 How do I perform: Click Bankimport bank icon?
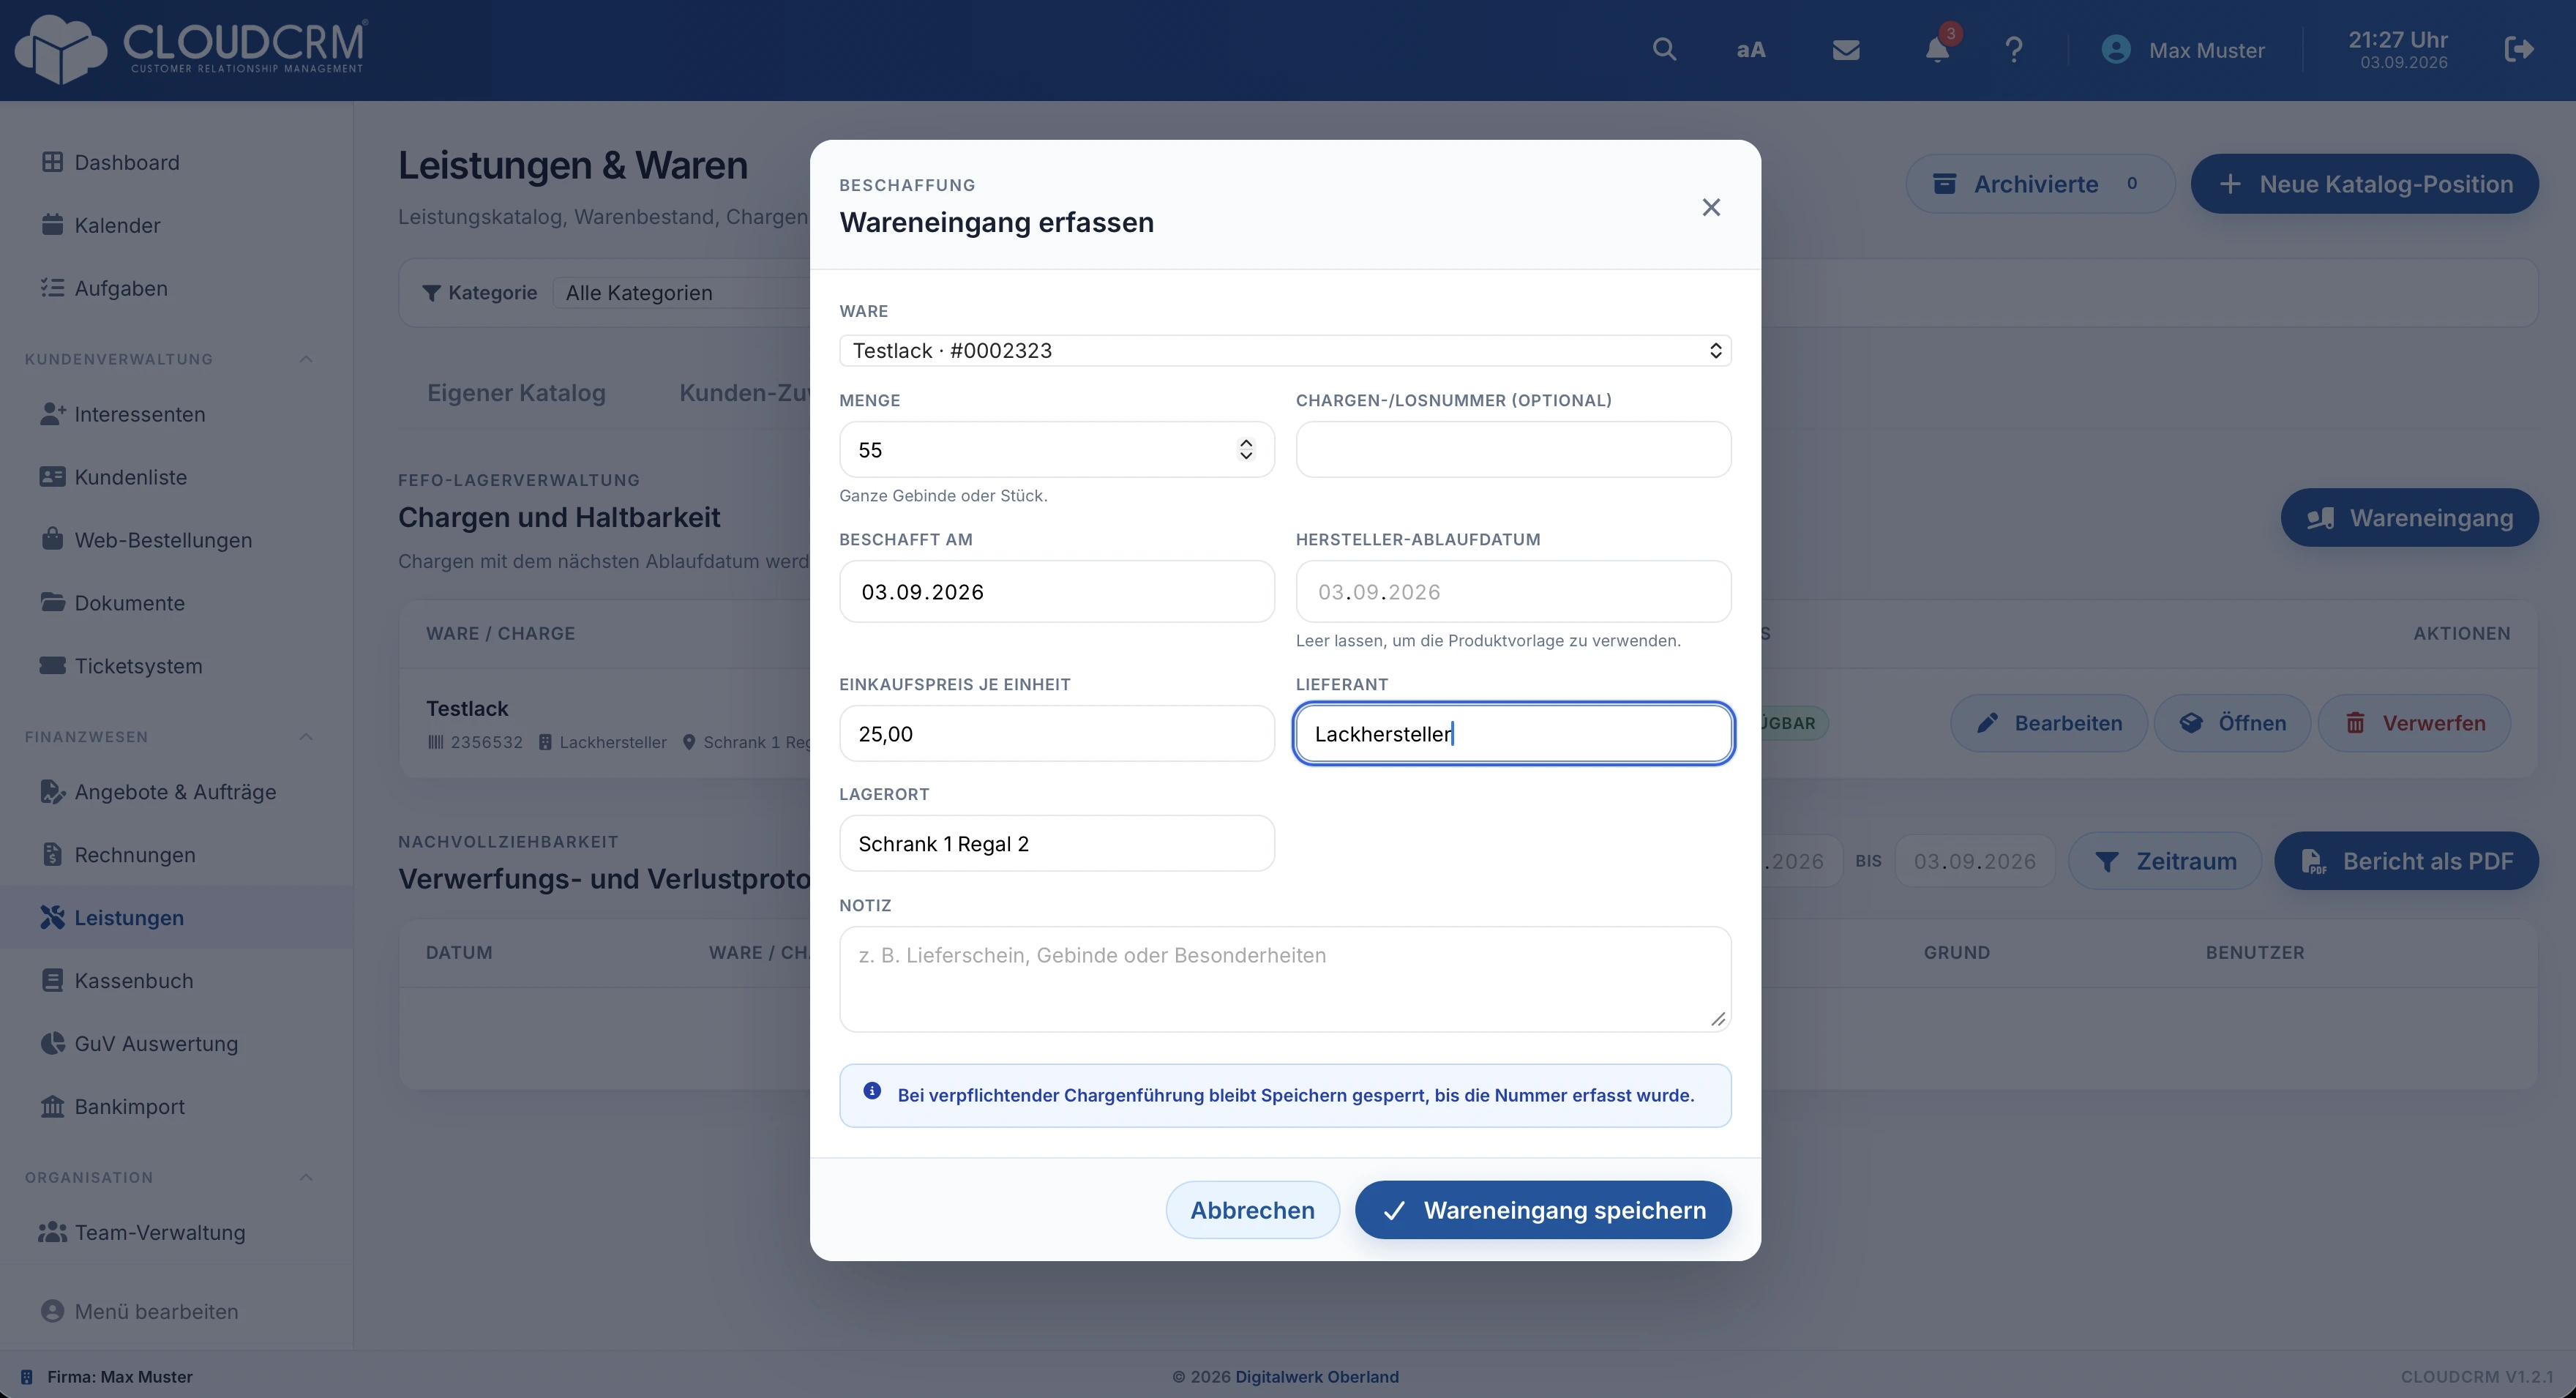pyautogui.click(x=52, y=1106)
